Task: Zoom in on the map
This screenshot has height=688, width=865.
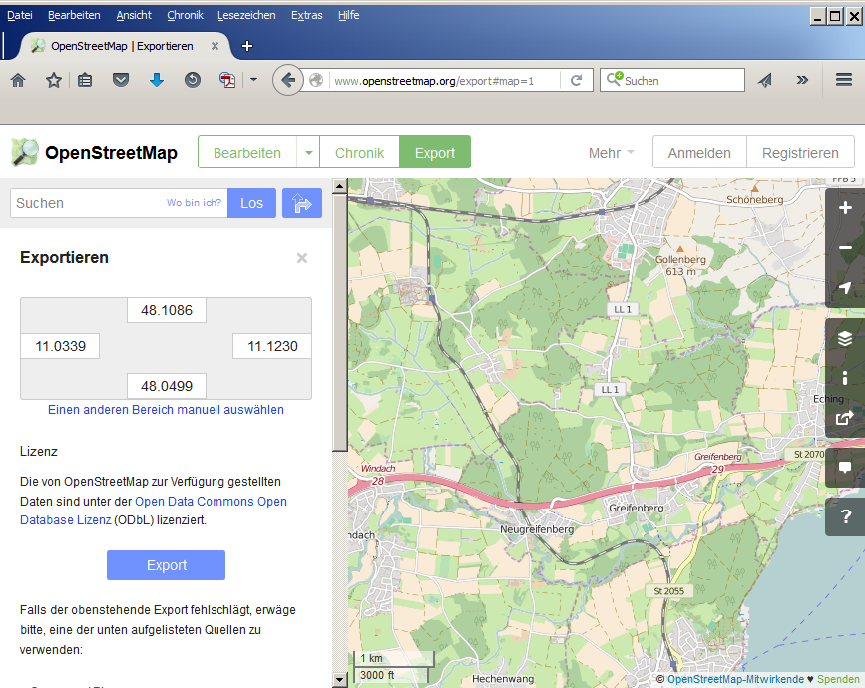Action: (x=845, y=208)
